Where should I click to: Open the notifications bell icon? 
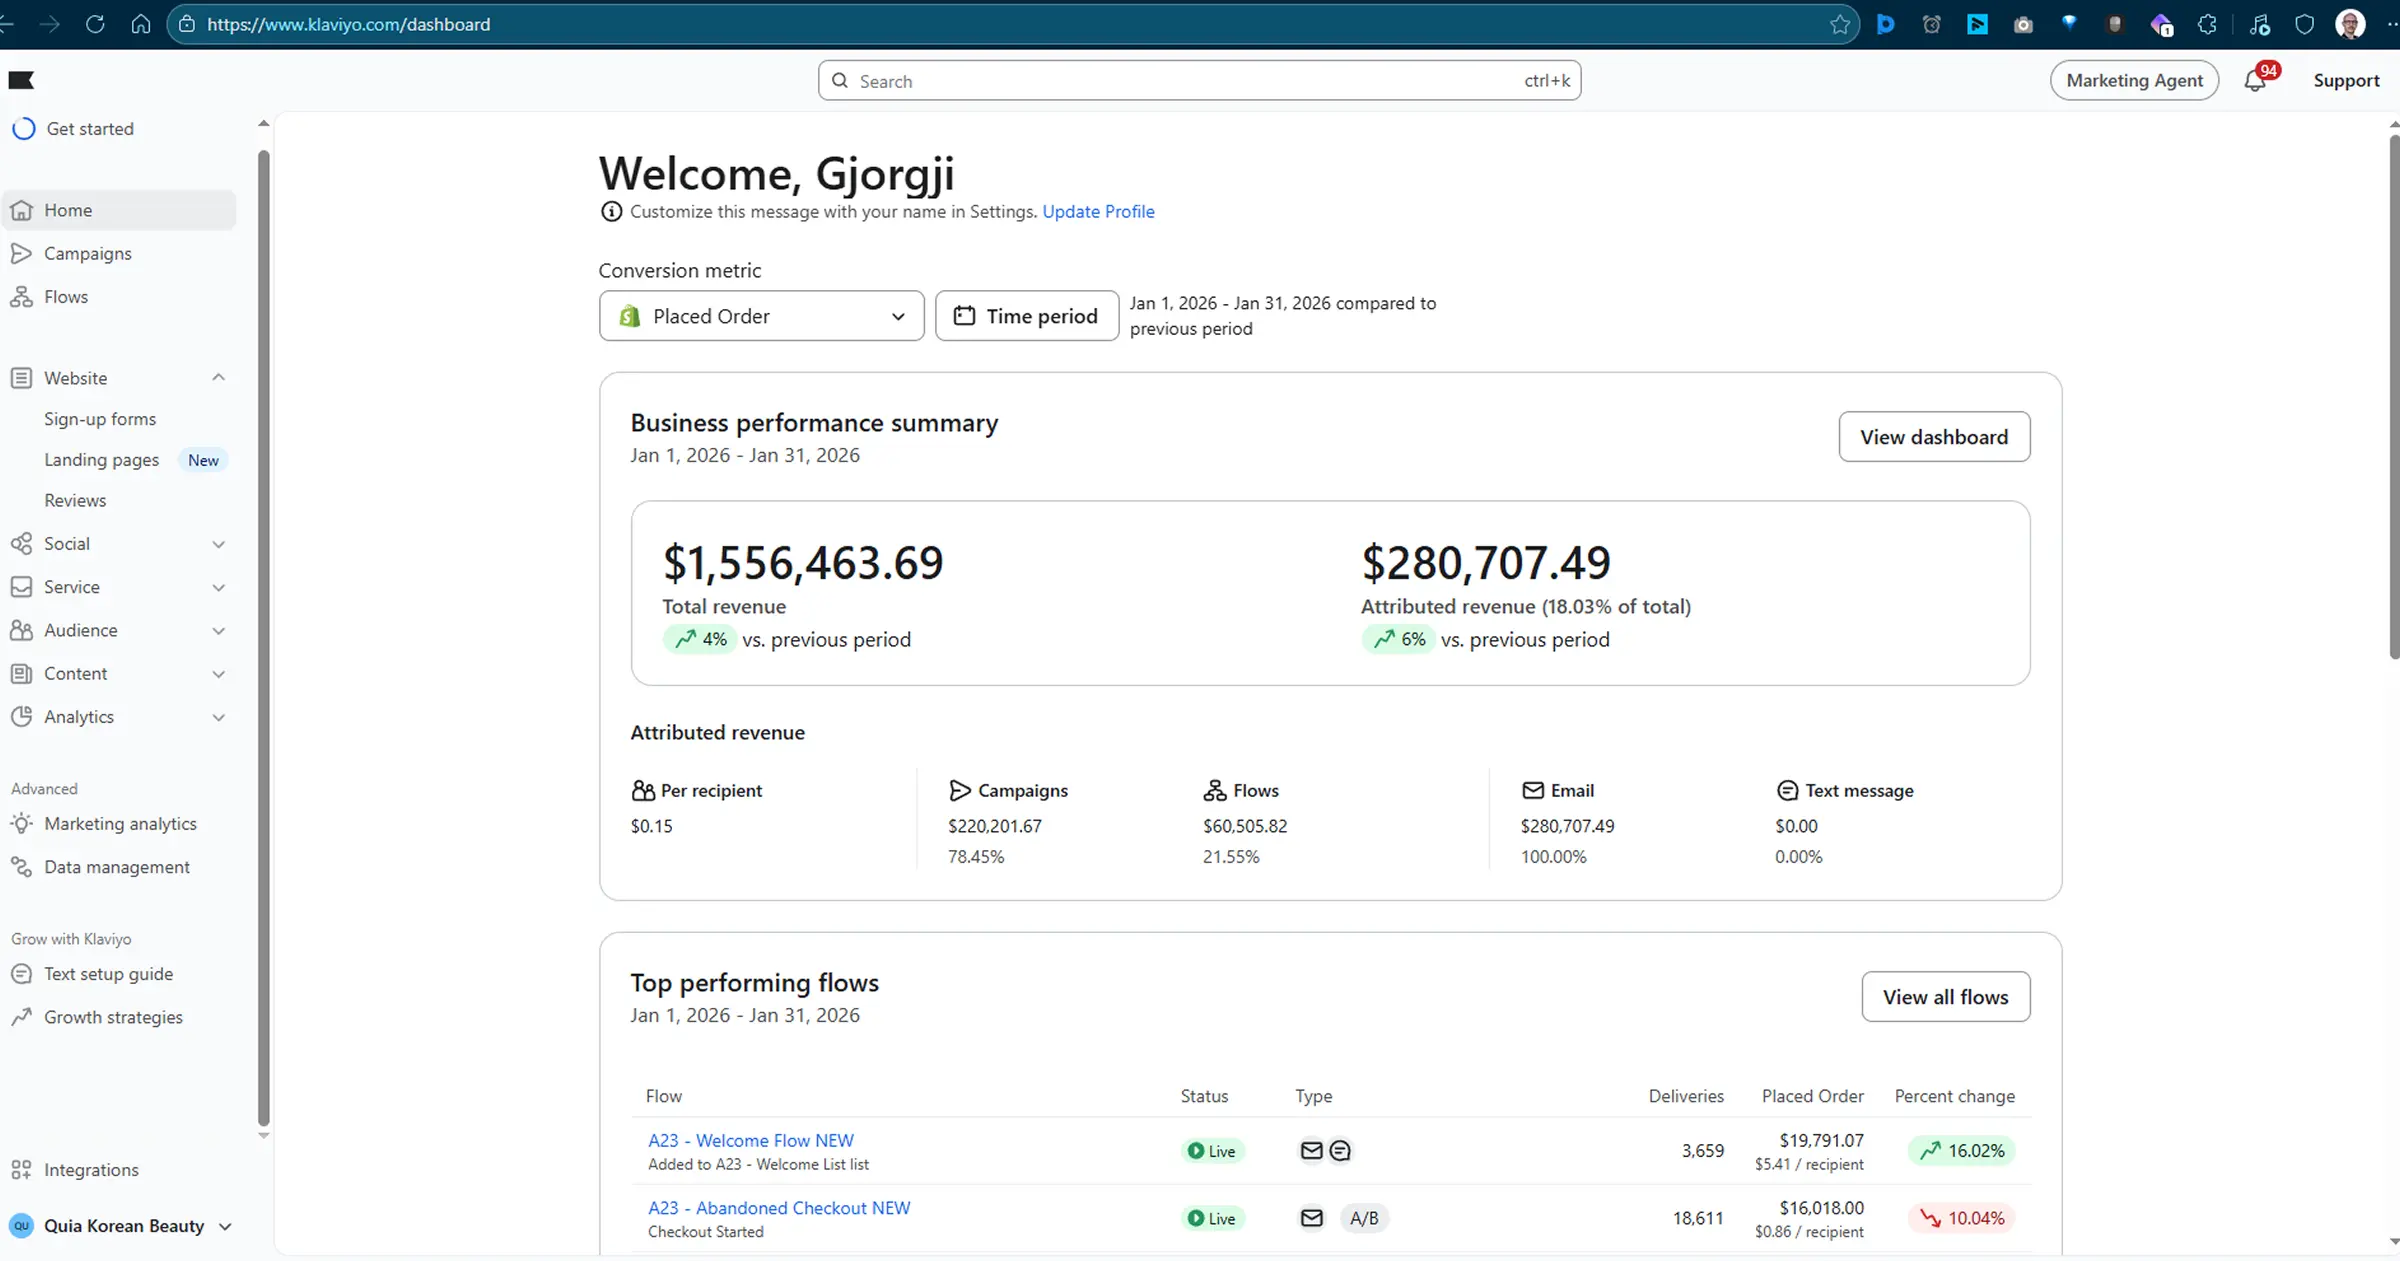[2255, 80]
